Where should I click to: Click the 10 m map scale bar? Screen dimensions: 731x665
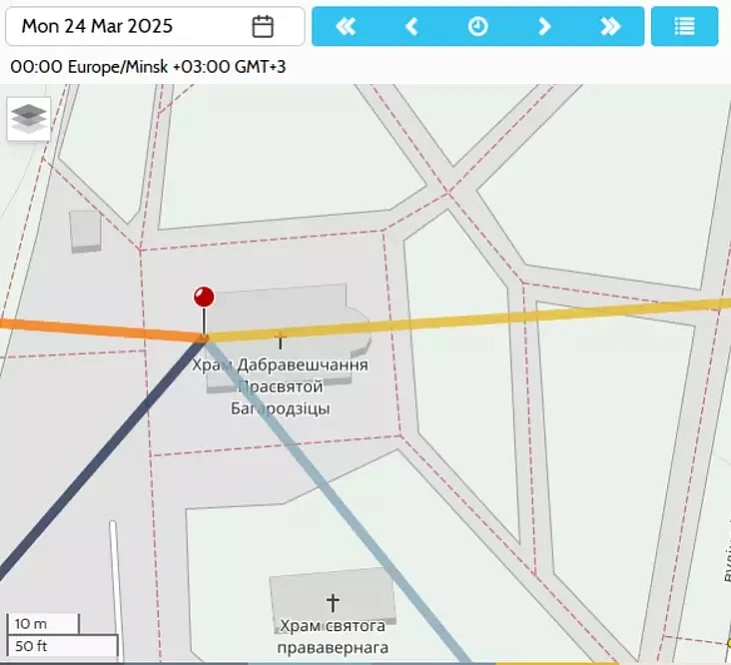[x=41, y=624]
